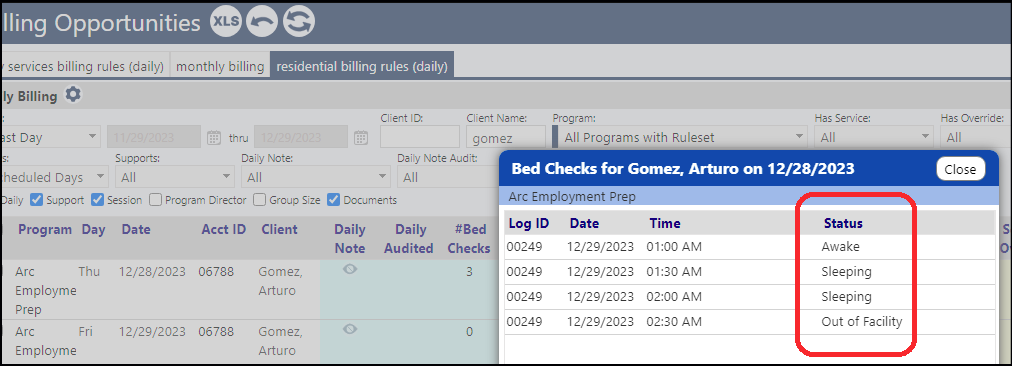This screenshot has width=1012, height=366.
Task: Sort by Day column header
Action: pyautogui.click(x=93, y=229)
